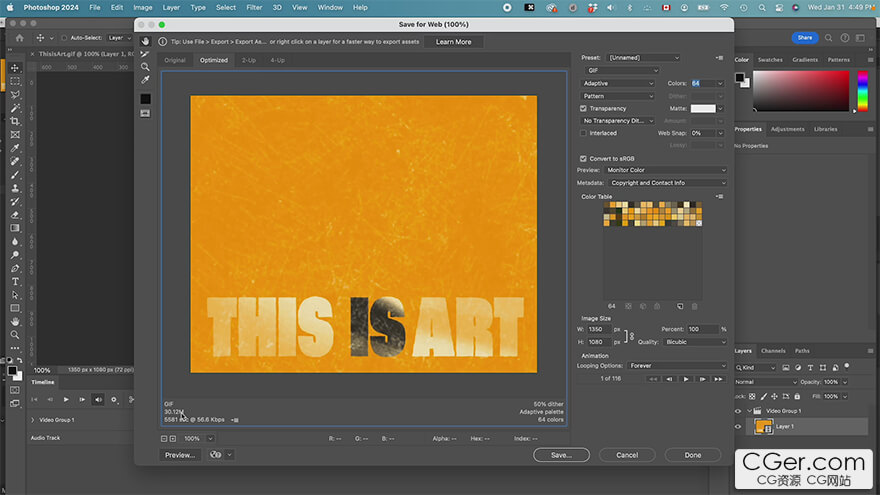
Task: Select the Hand tool in main toolbar
Action: tap(15, 322)
